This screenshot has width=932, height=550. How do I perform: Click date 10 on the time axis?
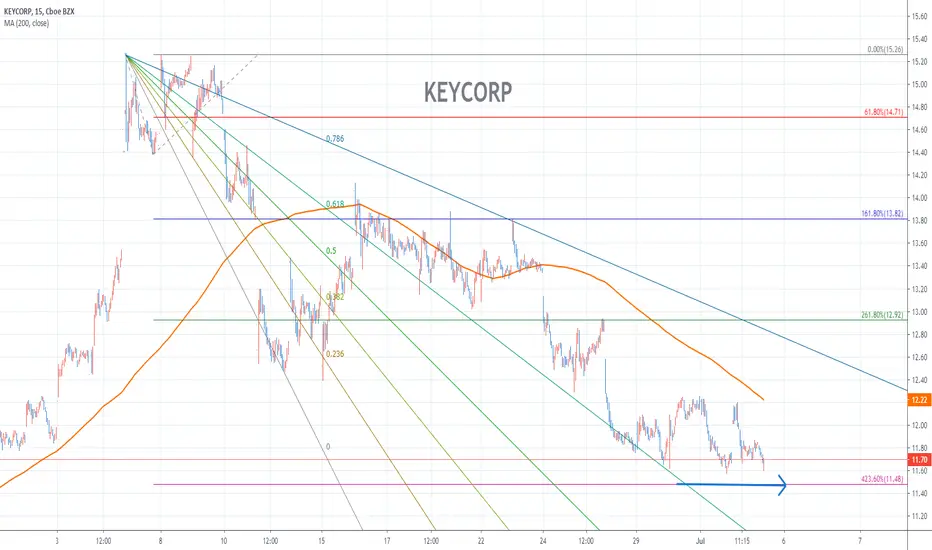click(x=223, y=541)
